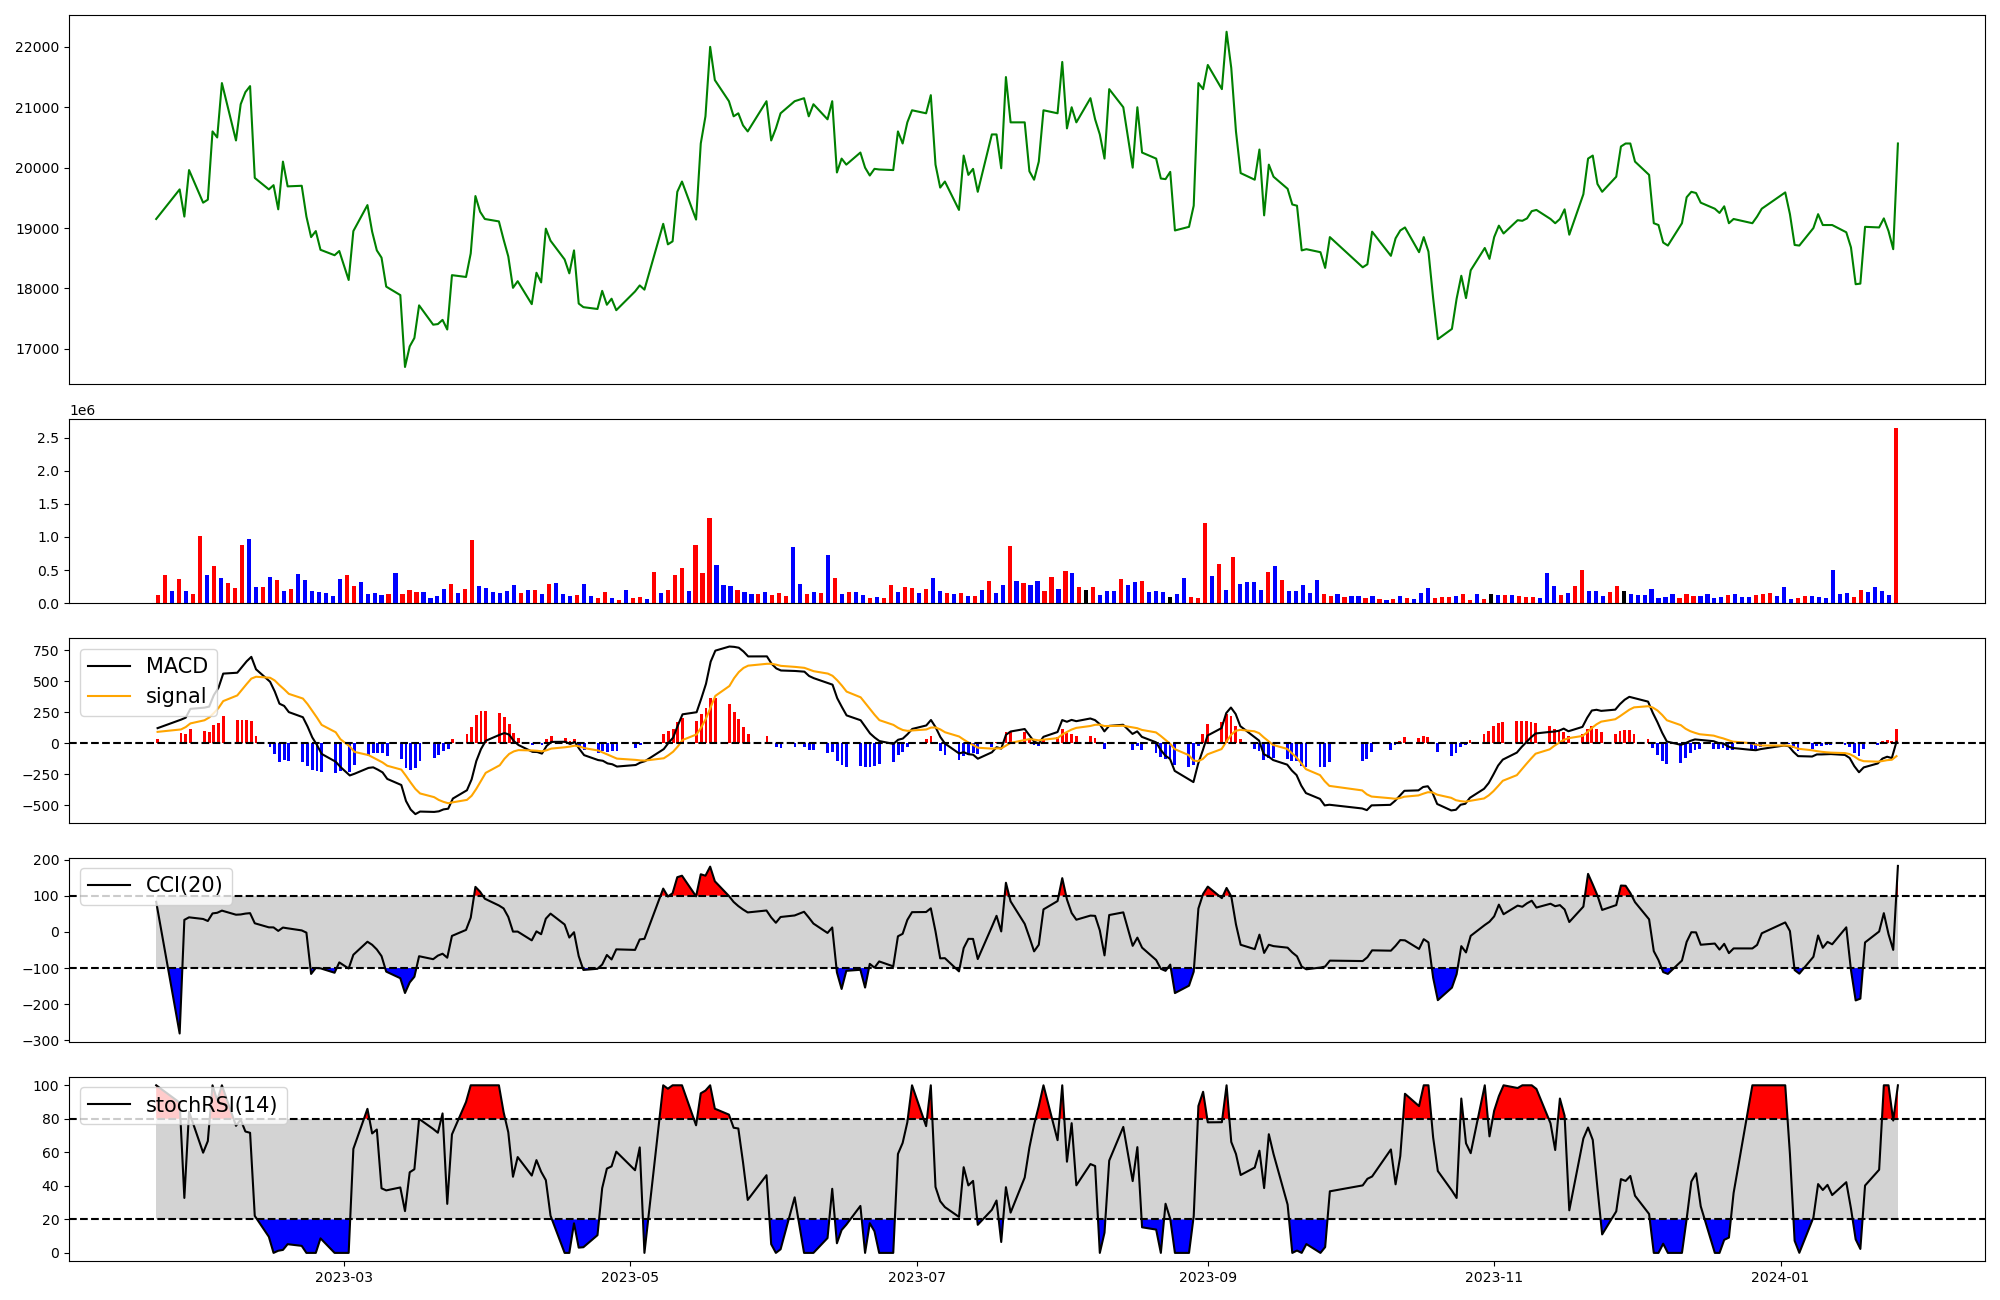Click the 2023-11 date axis label
Screen dimensions: 2000x1300
(1494, 1277)
